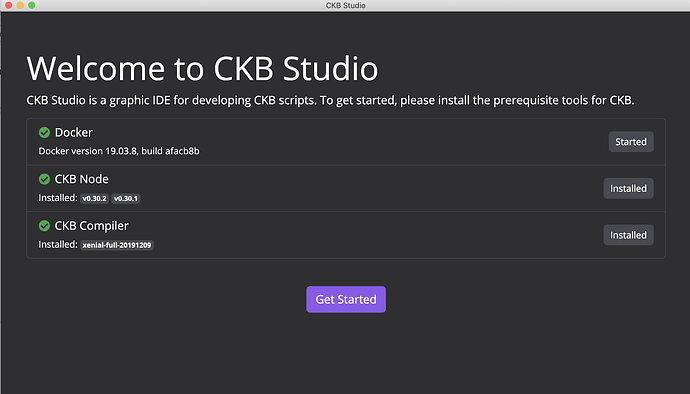
Task: Click the CKB Compiler heading text
Action: point(92,226)
